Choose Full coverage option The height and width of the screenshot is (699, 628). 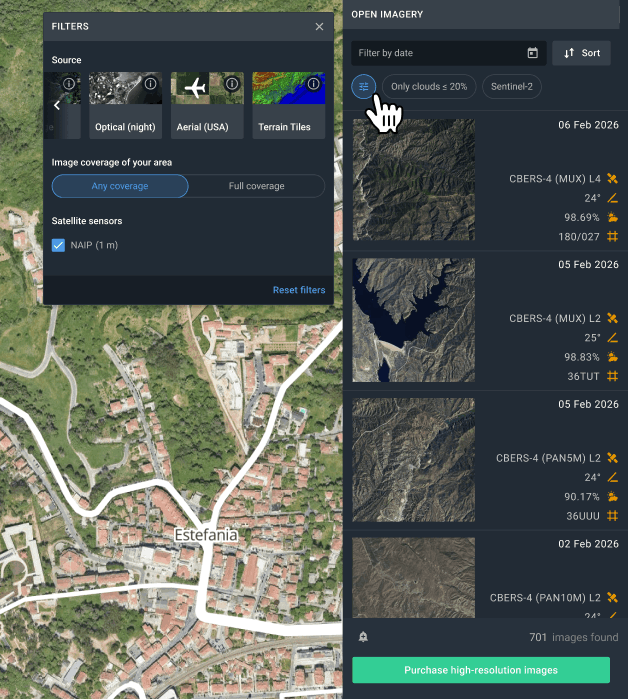click(x=257, y=186)
